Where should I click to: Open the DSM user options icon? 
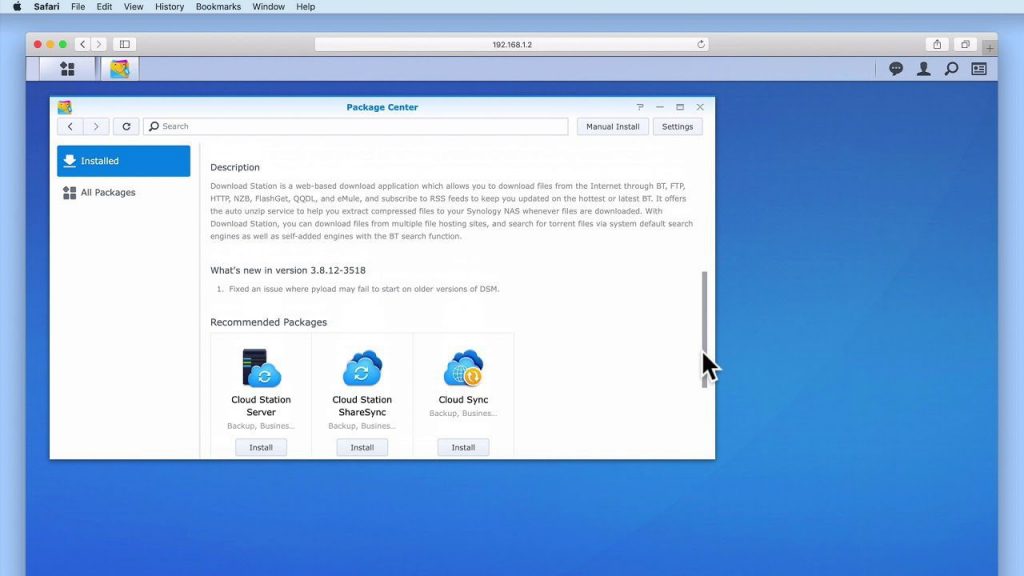923,69
